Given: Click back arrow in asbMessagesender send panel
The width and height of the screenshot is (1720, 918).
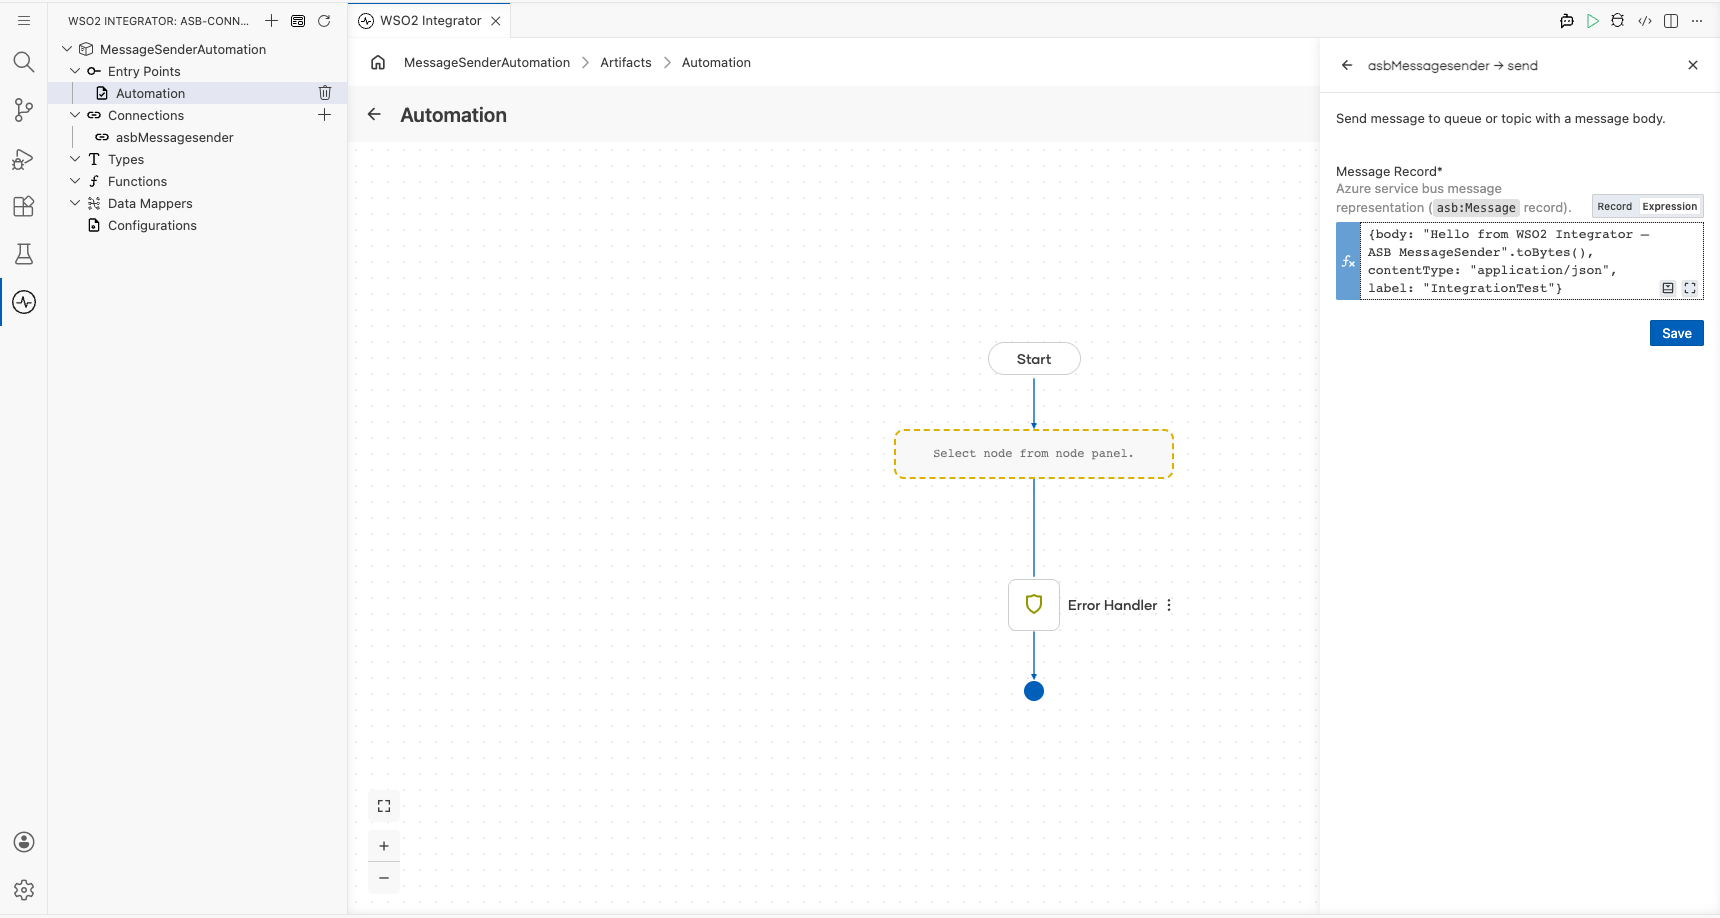Looking at the screenshot, I should [1347, 65].
